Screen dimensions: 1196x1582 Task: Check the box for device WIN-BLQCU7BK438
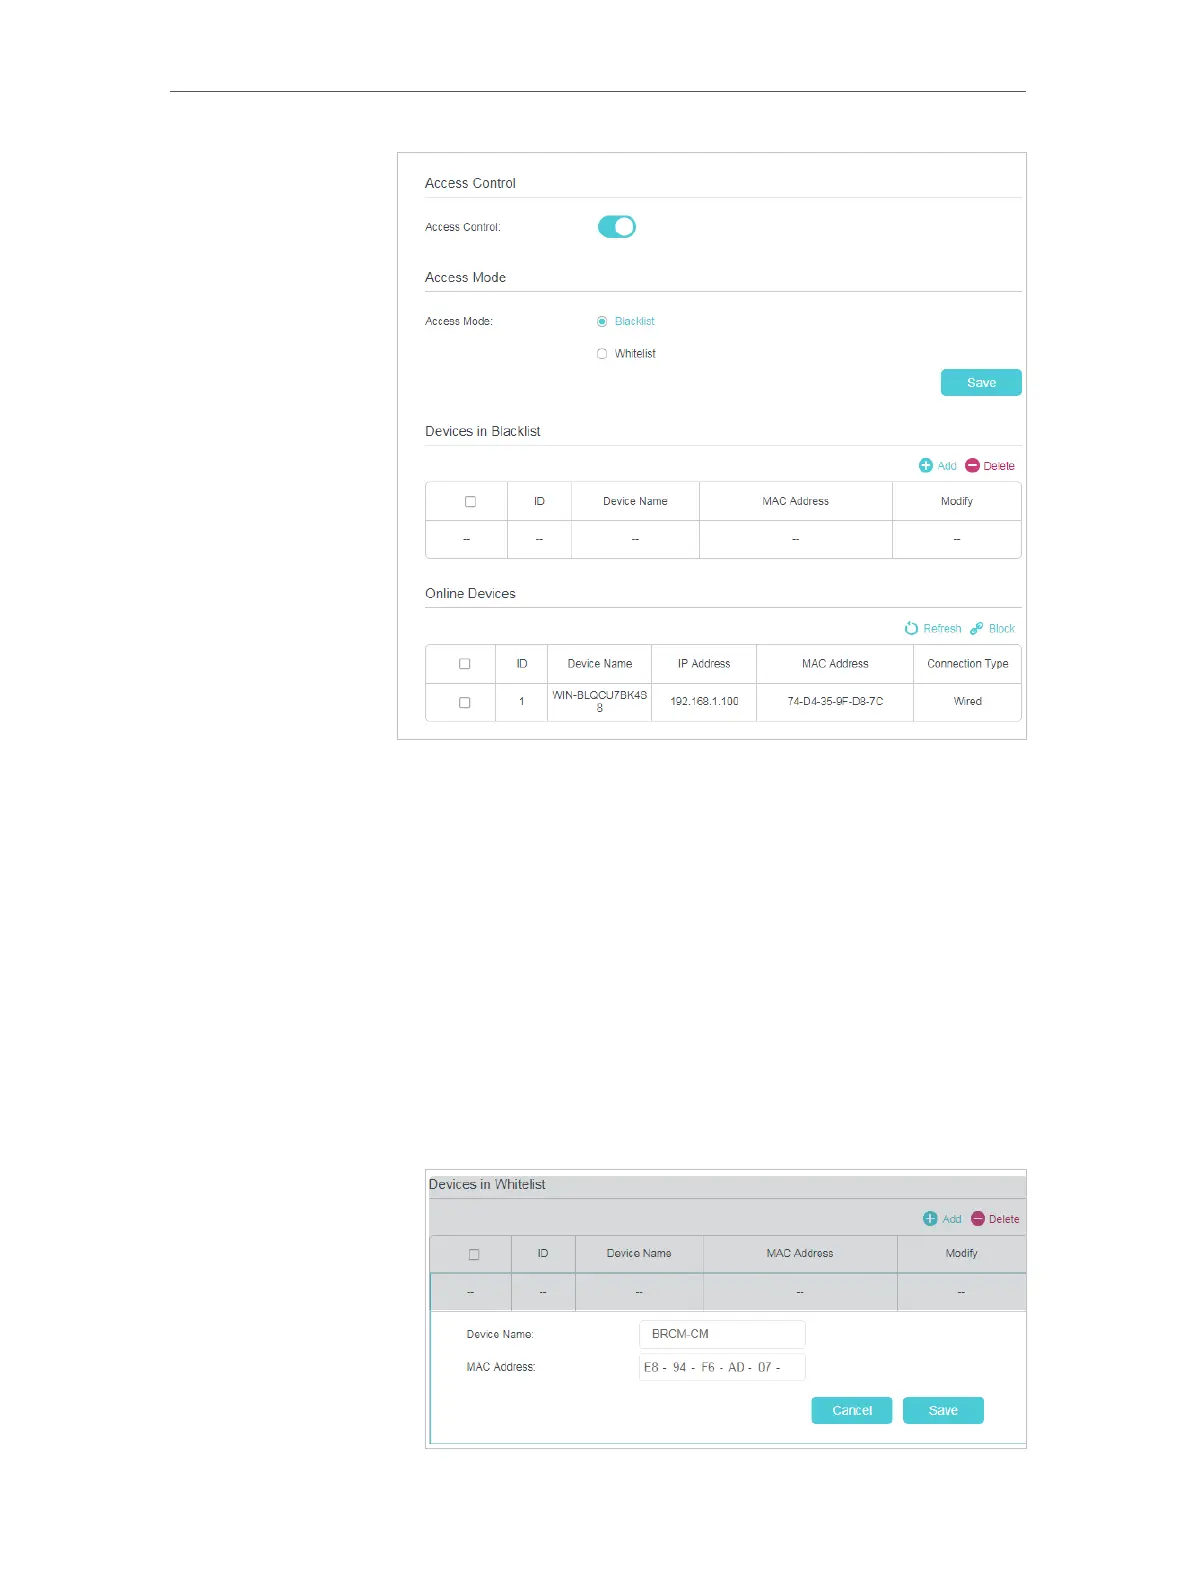click(464, 702)
